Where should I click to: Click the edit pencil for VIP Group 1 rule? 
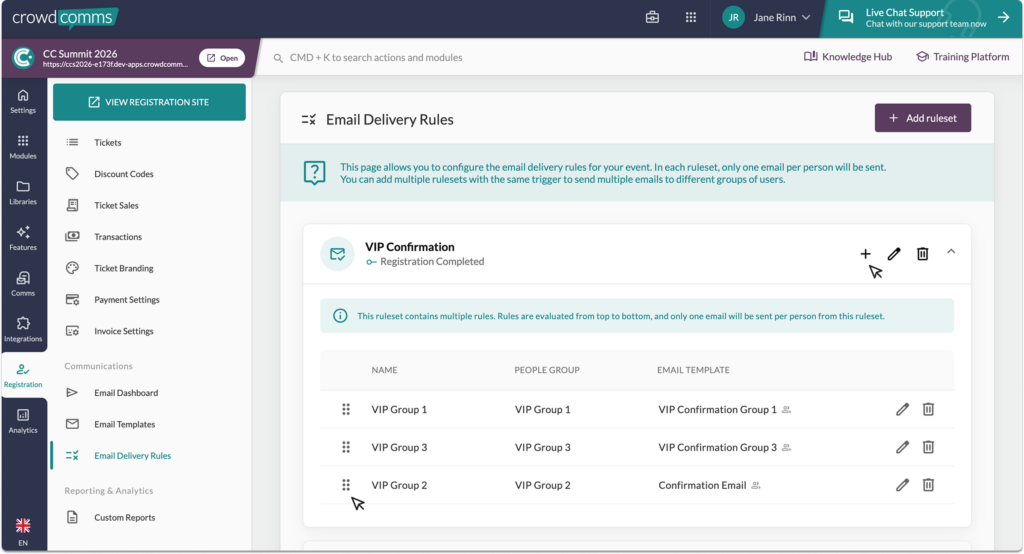click(x=902, y=409)
